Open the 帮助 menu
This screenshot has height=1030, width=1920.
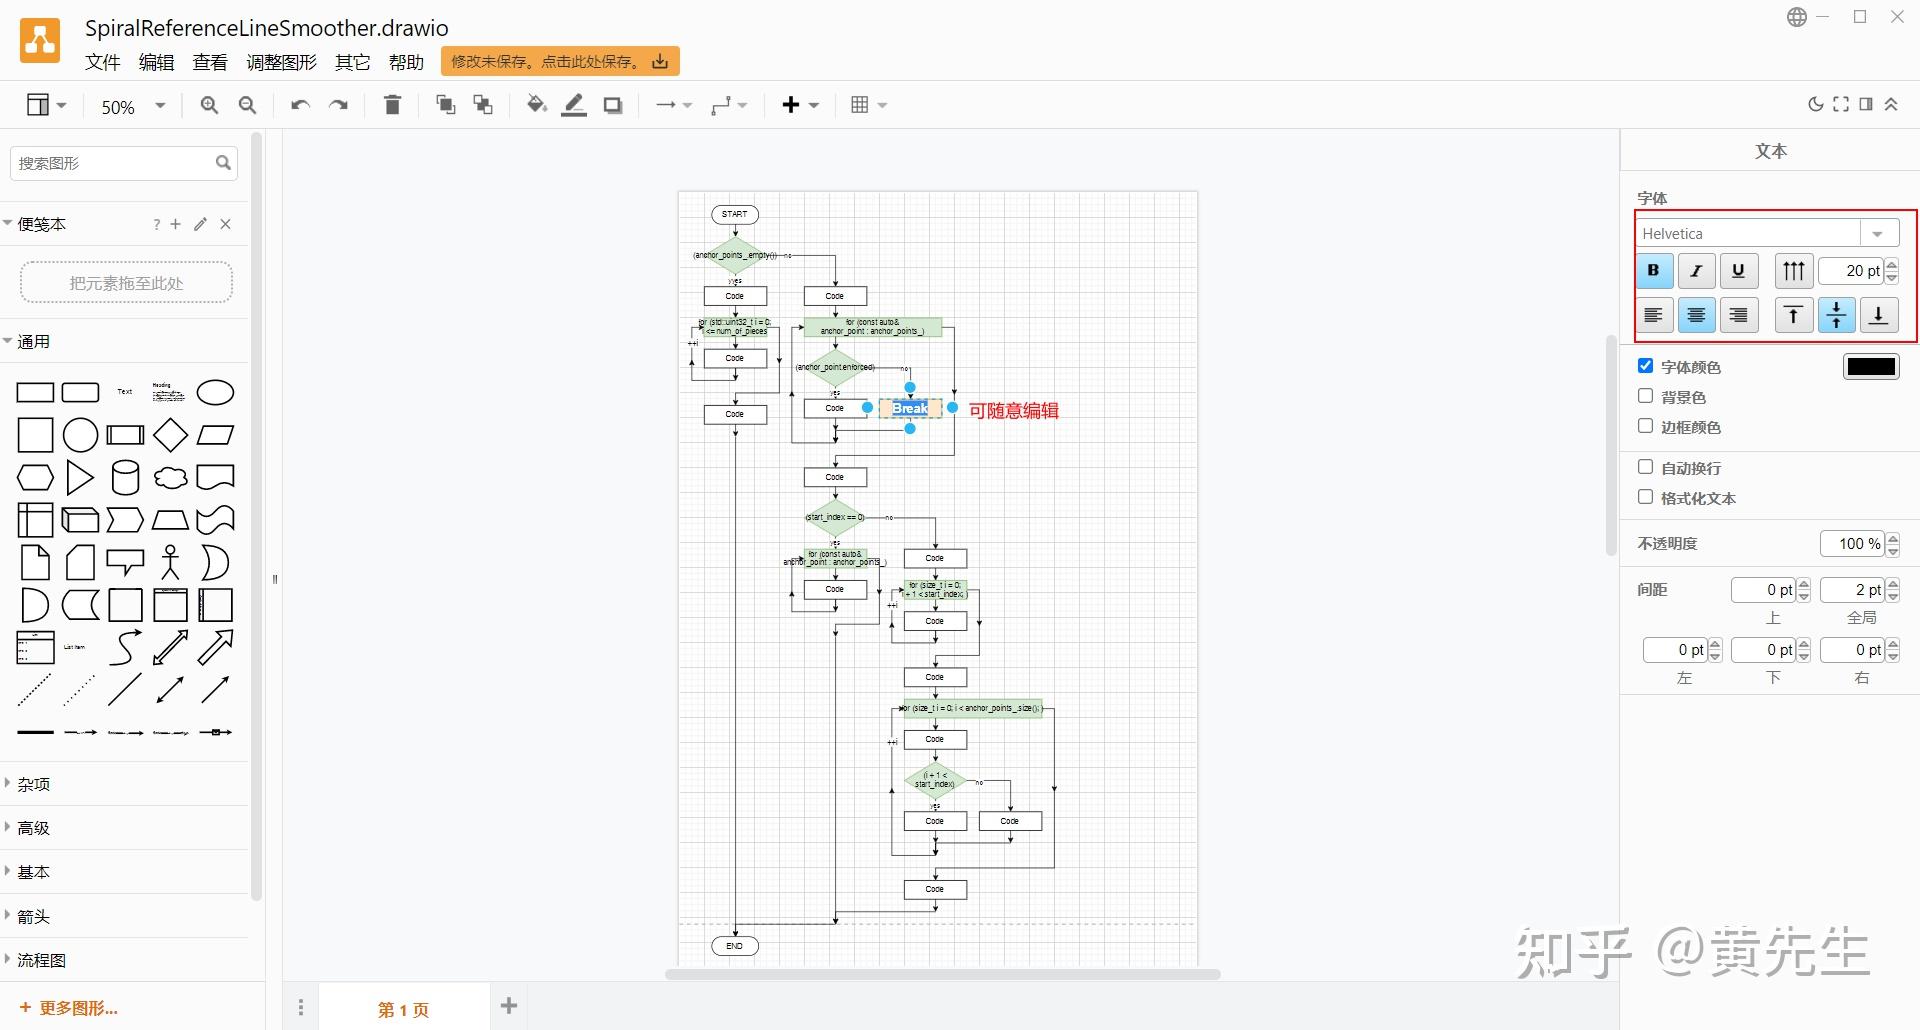click(406, 62)
